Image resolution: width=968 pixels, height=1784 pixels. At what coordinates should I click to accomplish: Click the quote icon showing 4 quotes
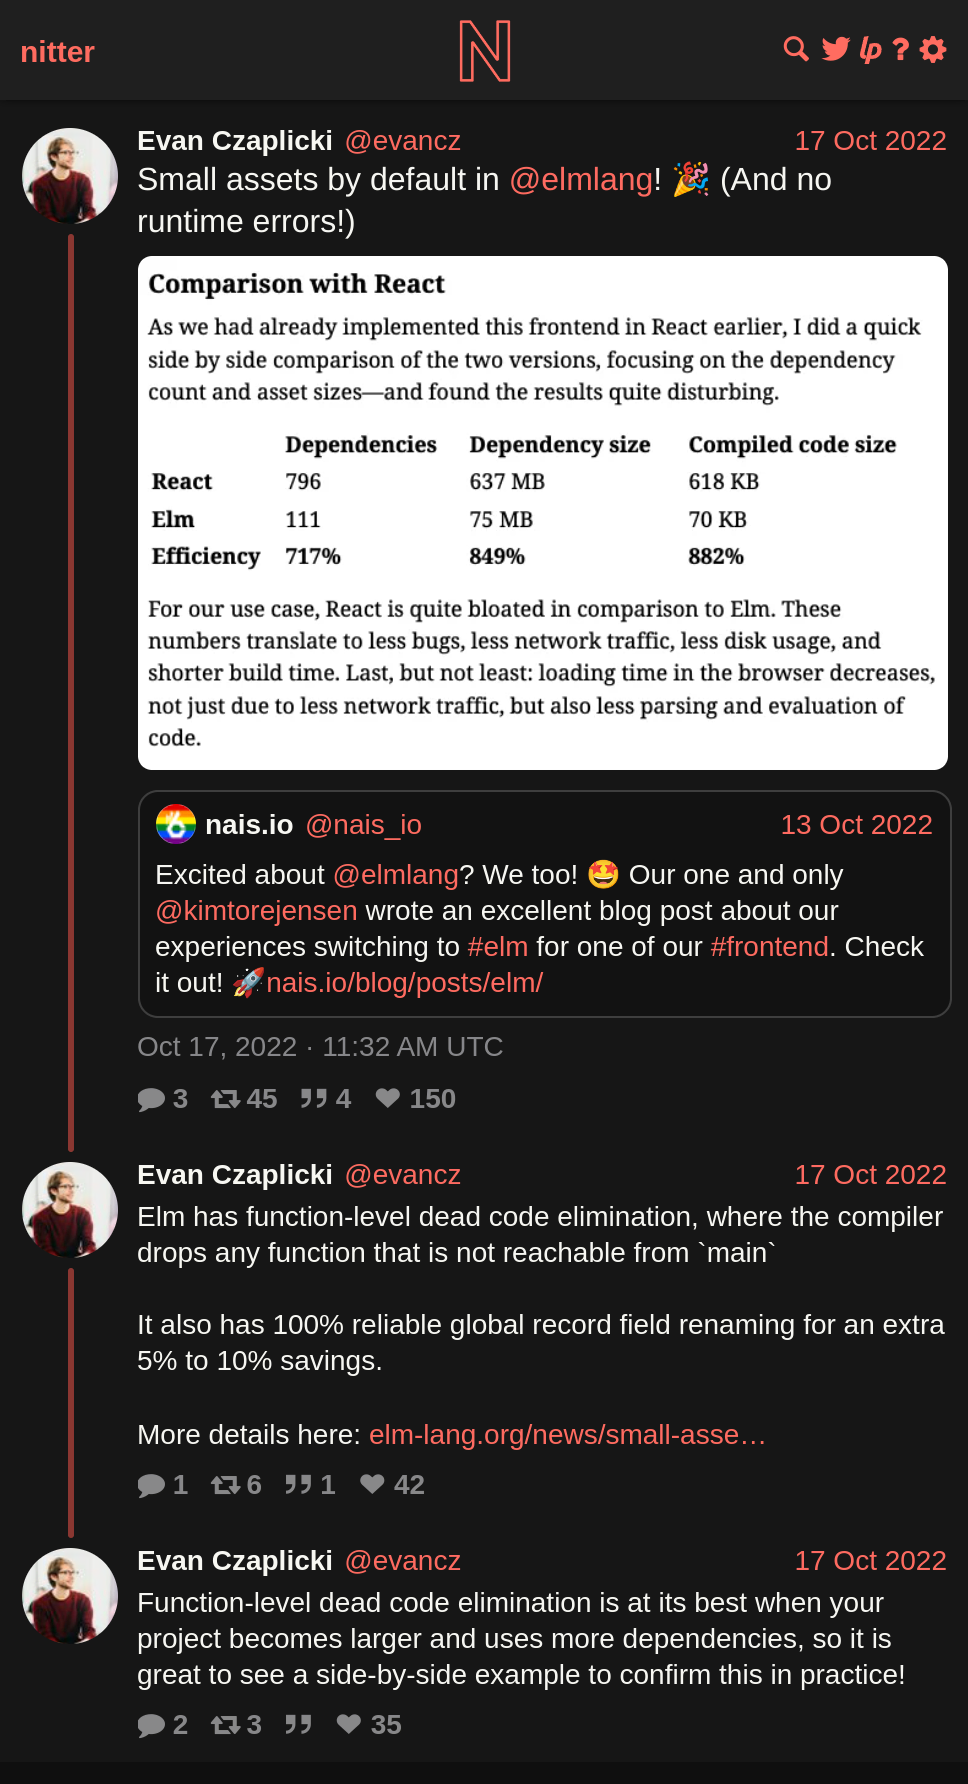pyautogui.click(x=313, y=1100)
